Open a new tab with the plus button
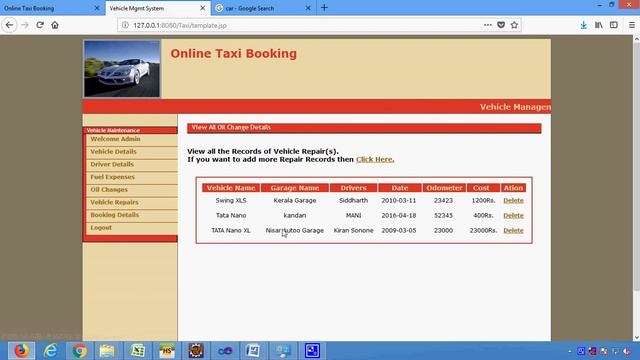The width and height of the screenshot is (640, 360). tap(324, 8)
